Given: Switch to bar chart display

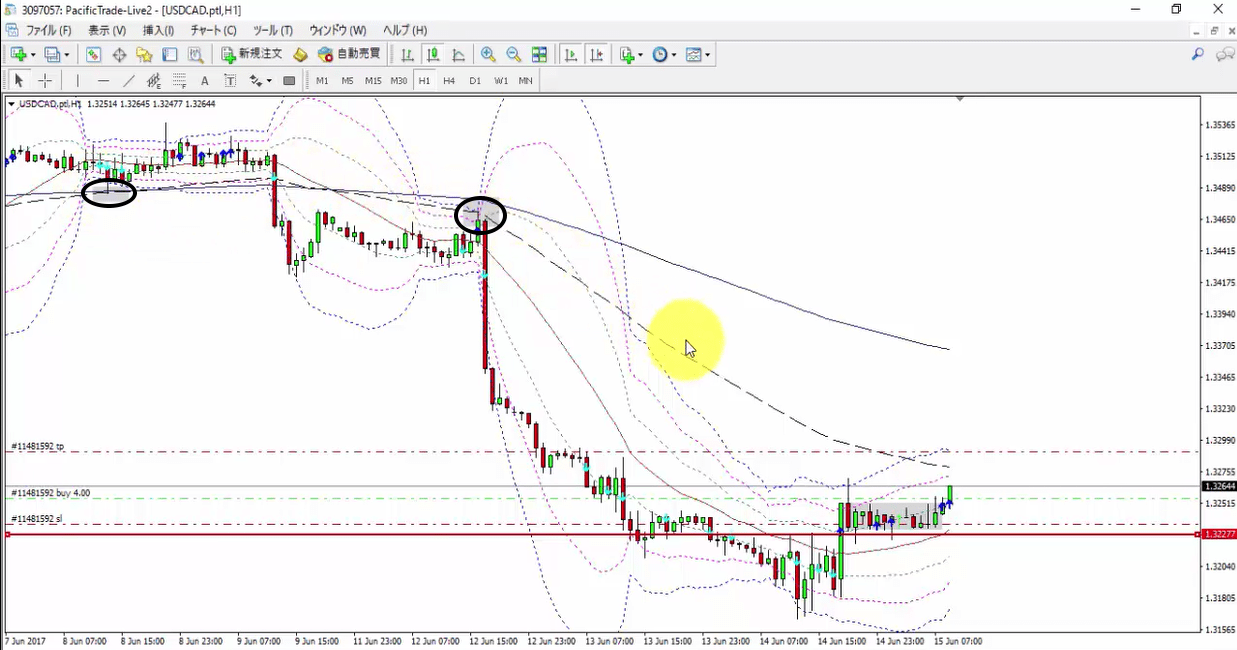Looking at the screenshot, I should point(407,55).
